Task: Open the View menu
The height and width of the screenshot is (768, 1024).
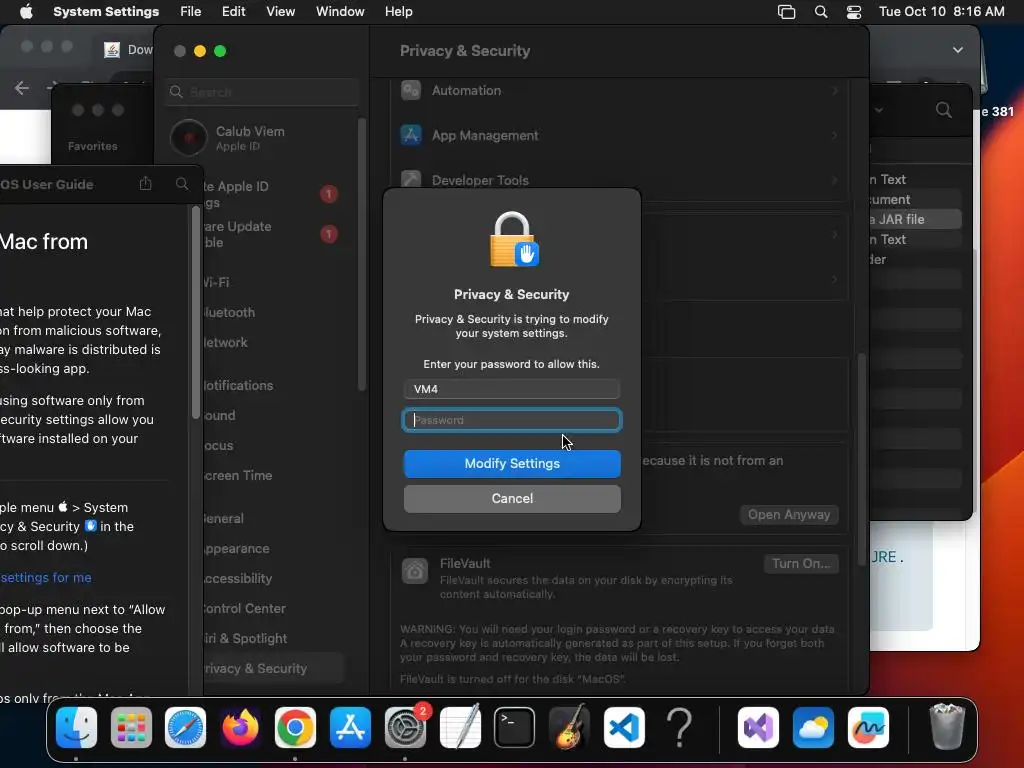Action: [x=280, y=12]
